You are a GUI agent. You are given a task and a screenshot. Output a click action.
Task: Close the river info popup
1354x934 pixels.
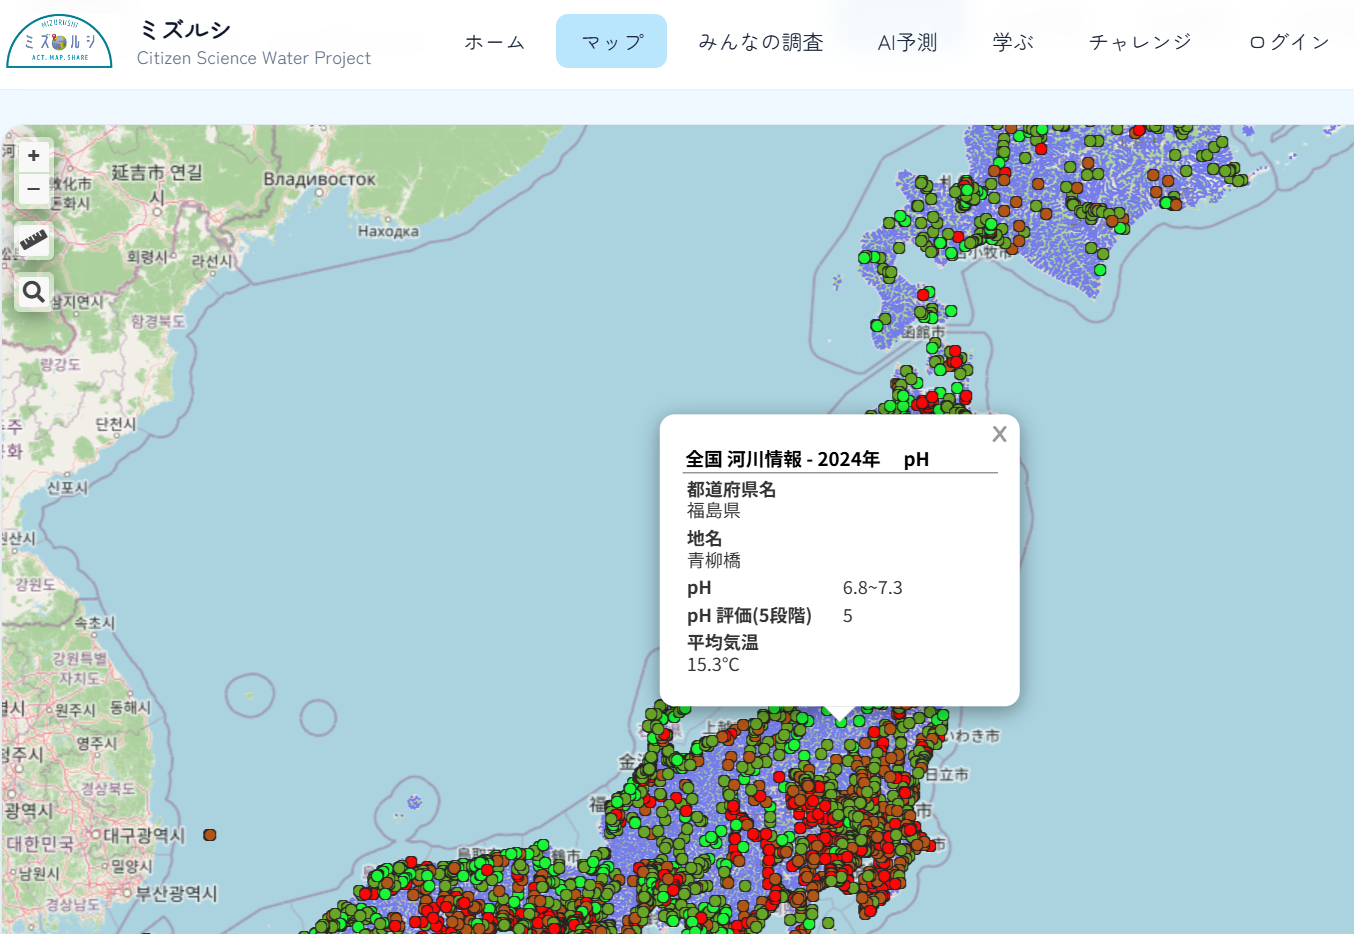coord(999,434)
